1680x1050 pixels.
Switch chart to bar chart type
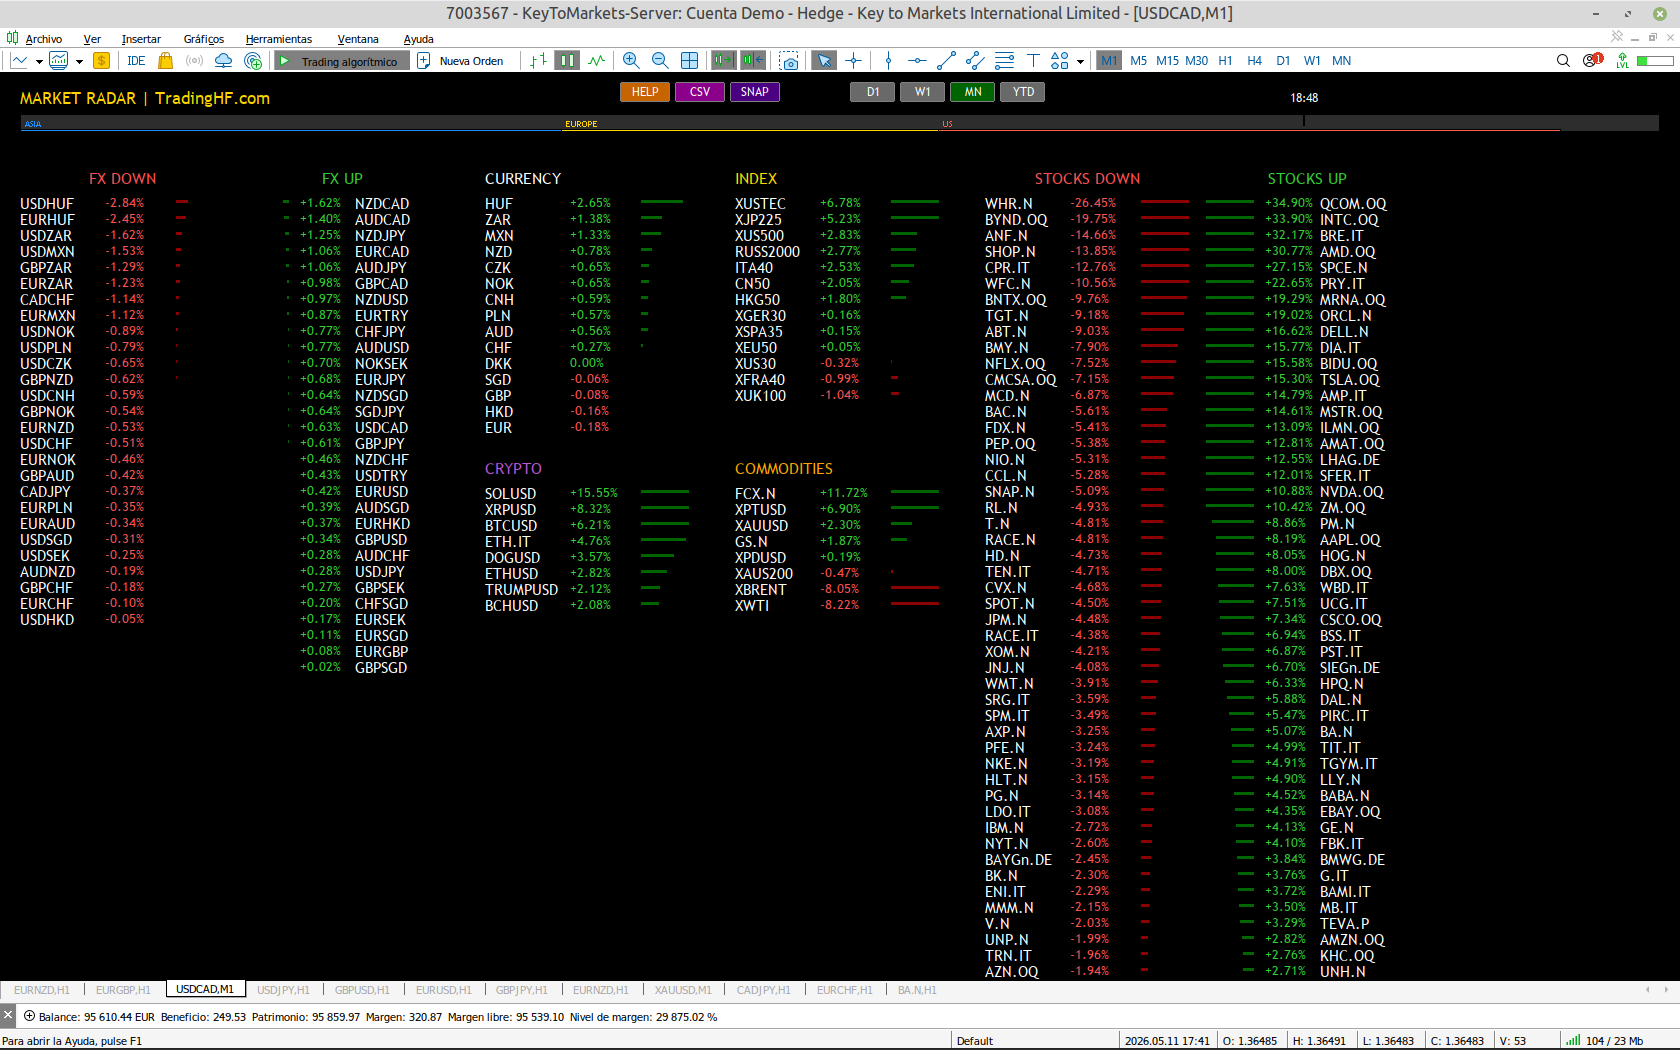pyautogui.click(x=538, y=61)
